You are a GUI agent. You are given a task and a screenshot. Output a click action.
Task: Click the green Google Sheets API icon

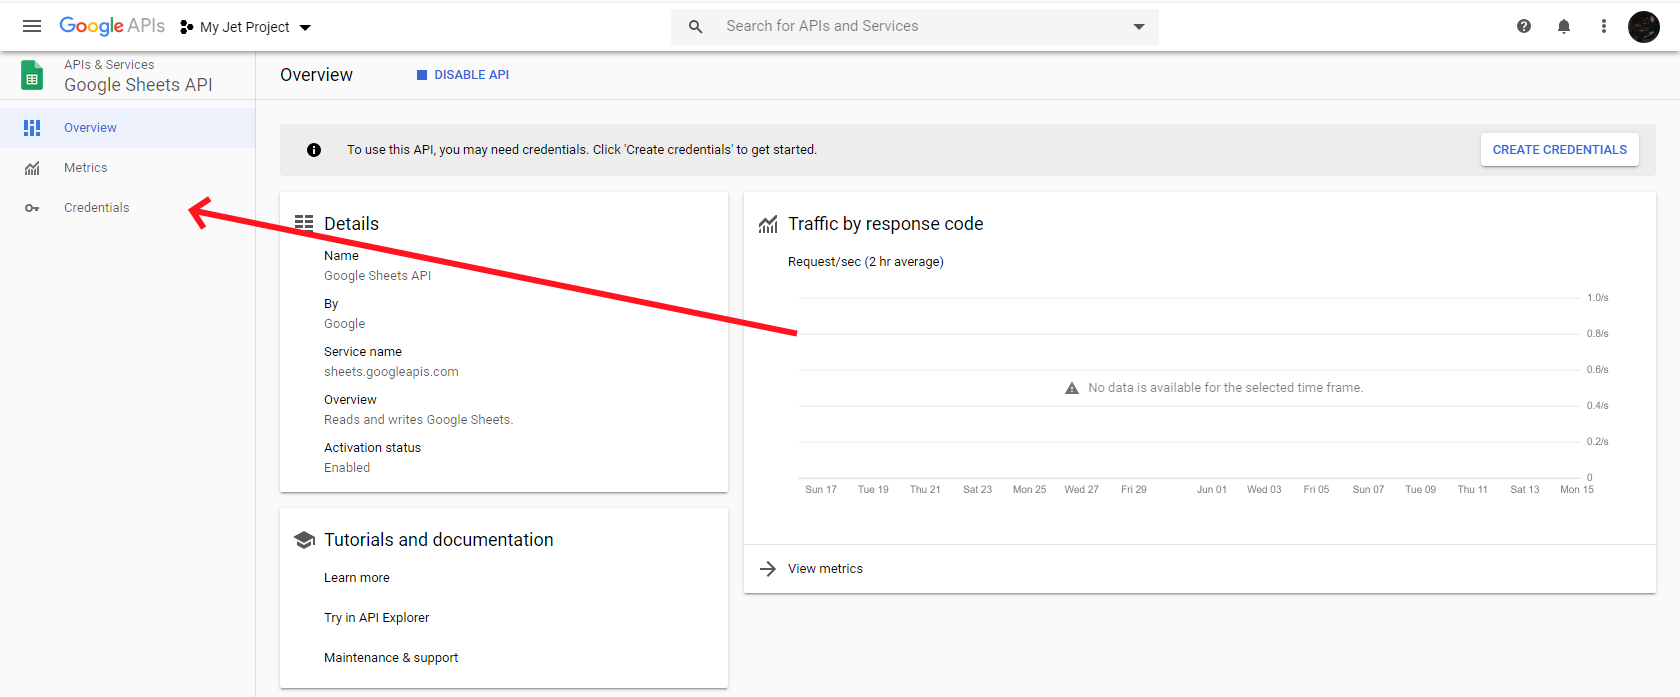[x=32, y=75]
